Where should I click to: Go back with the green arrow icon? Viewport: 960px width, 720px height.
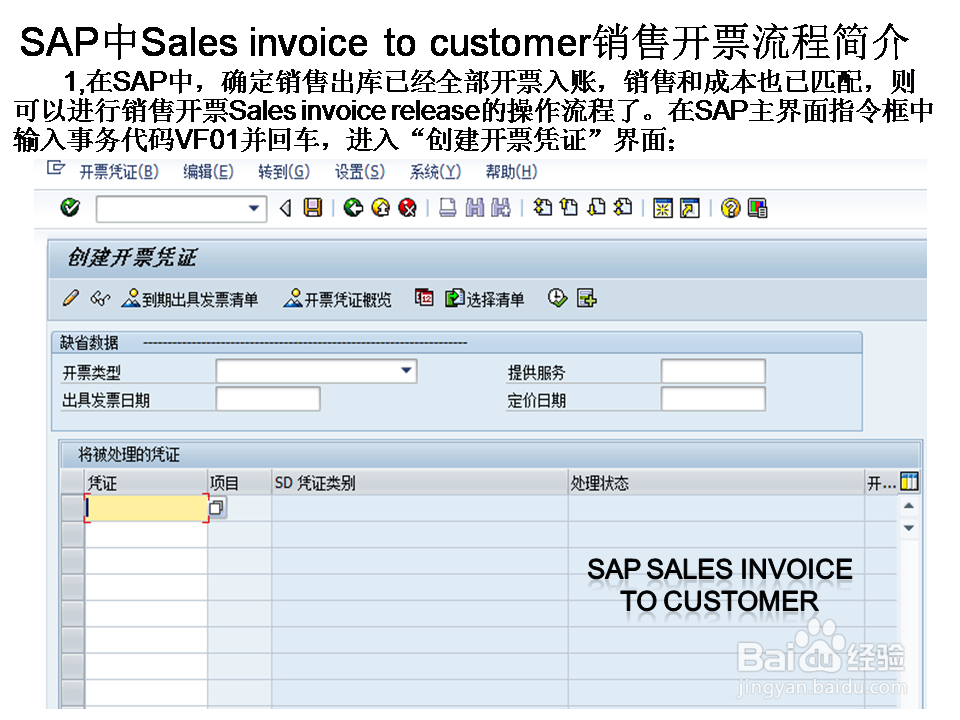(x=353, y=208)
